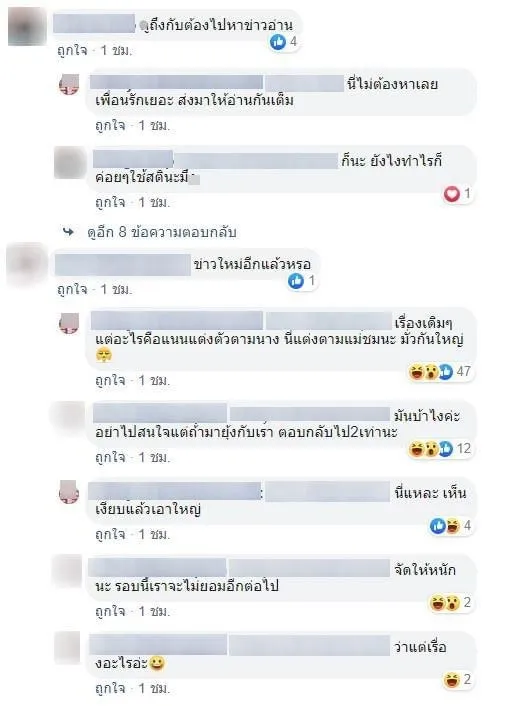Like the เพื่อนรักเยอะ reply via ถูกใจ
Image resolution: width=510 pixels, height=706 pixels.
[110, 125]
